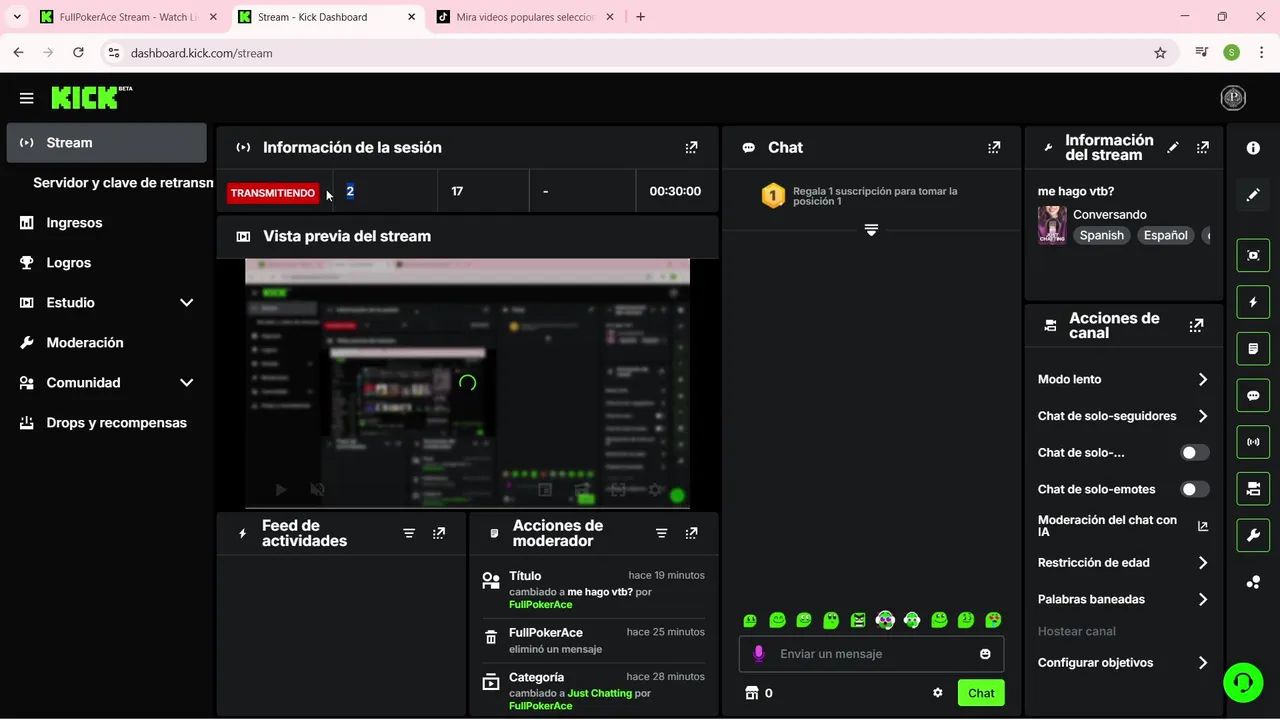Click the chat bubble icon in right rail

click(1253, 395)
